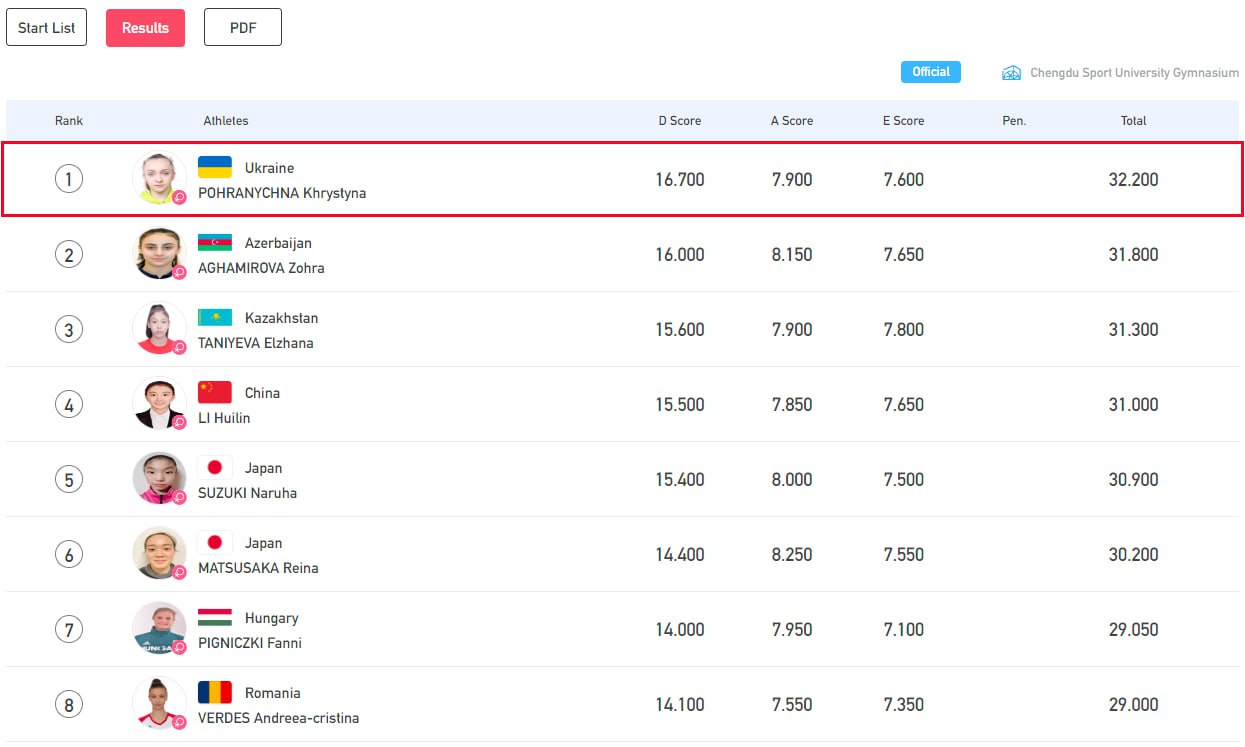The width and height of the screenshot is (1245, 747).
Task: Click the Kazakhstan country label
Action: click(282, 318)
